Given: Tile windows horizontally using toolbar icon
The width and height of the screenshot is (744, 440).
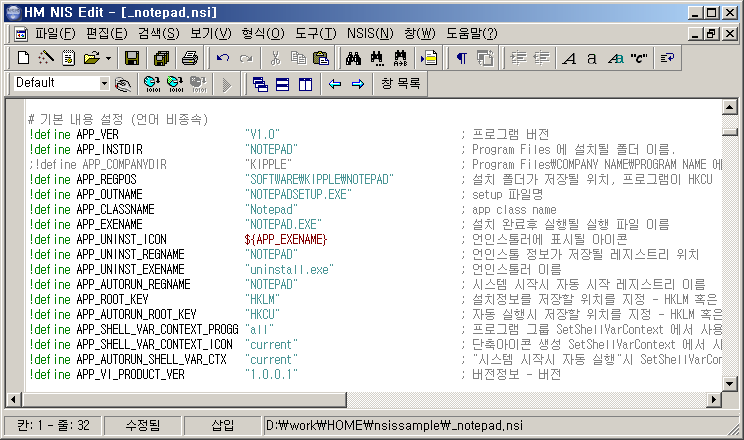Looking at the screenshot, I should click(282, 83).
